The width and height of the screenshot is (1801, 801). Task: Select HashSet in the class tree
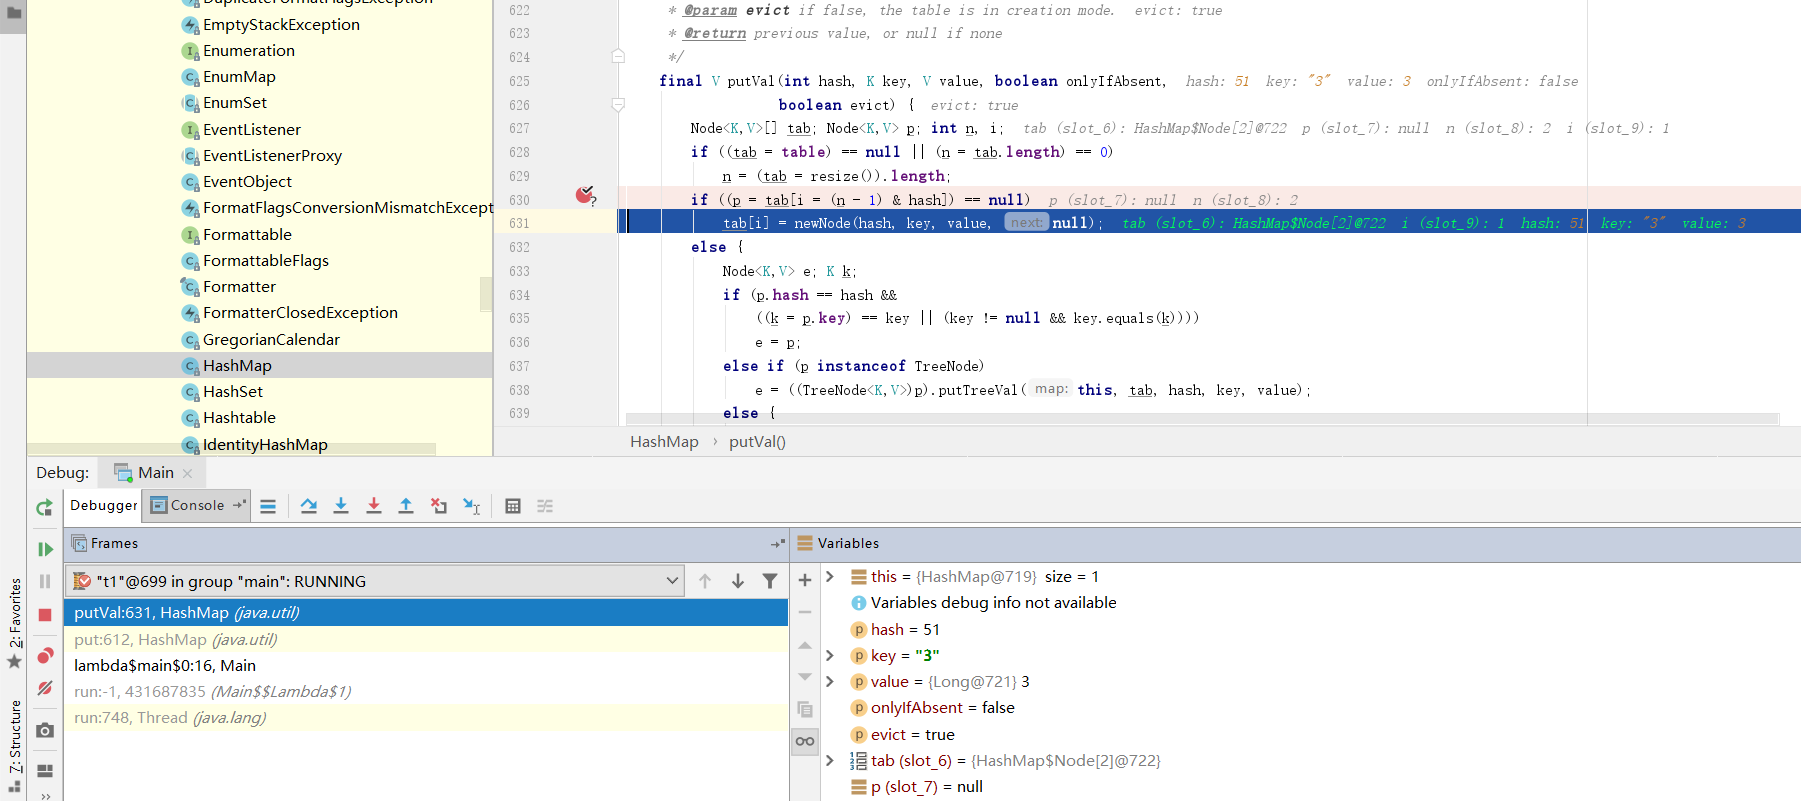(x=233, y=392)
